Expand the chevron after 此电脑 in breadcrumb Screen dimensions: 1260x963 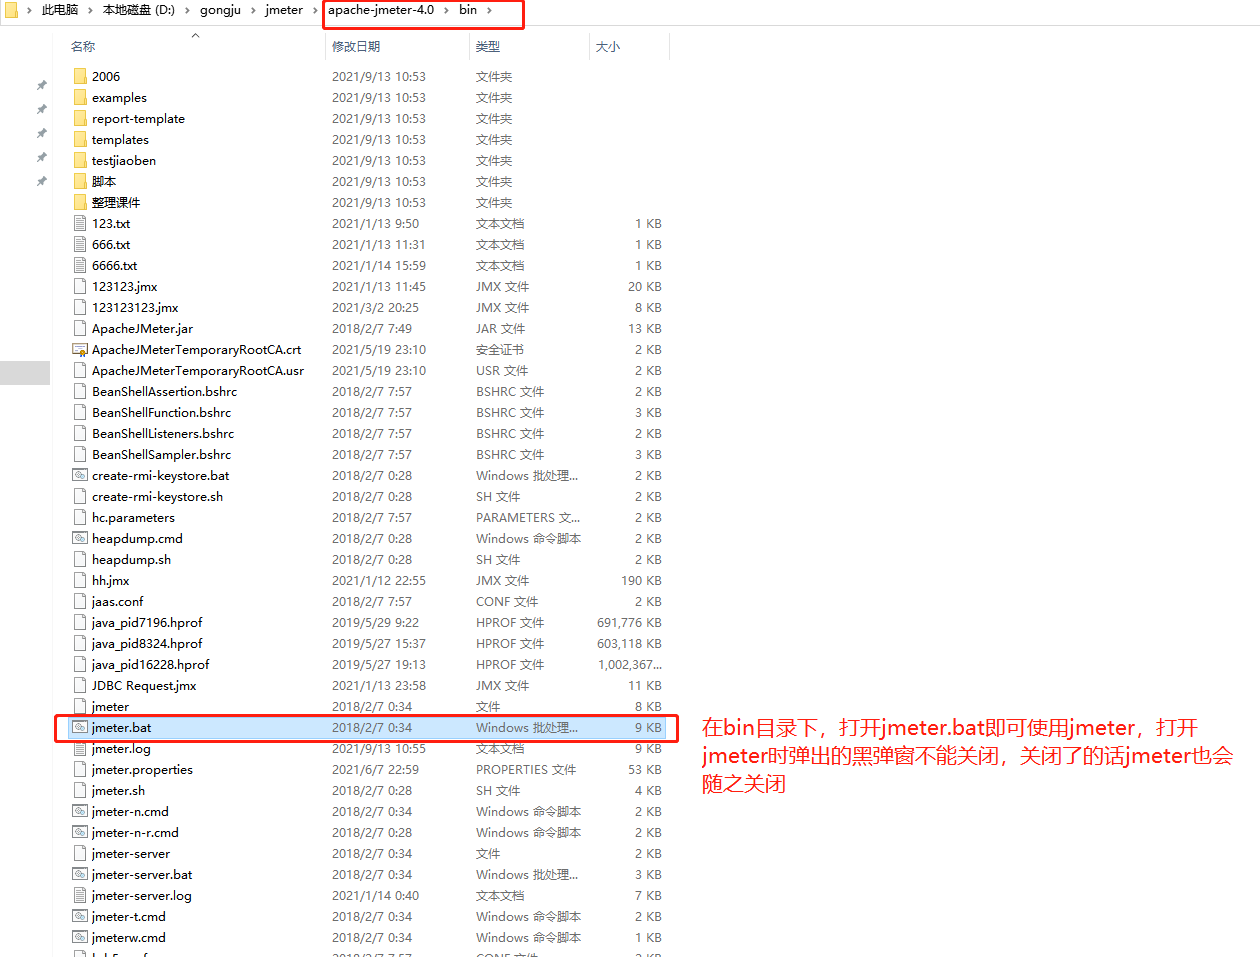[90, 10]
